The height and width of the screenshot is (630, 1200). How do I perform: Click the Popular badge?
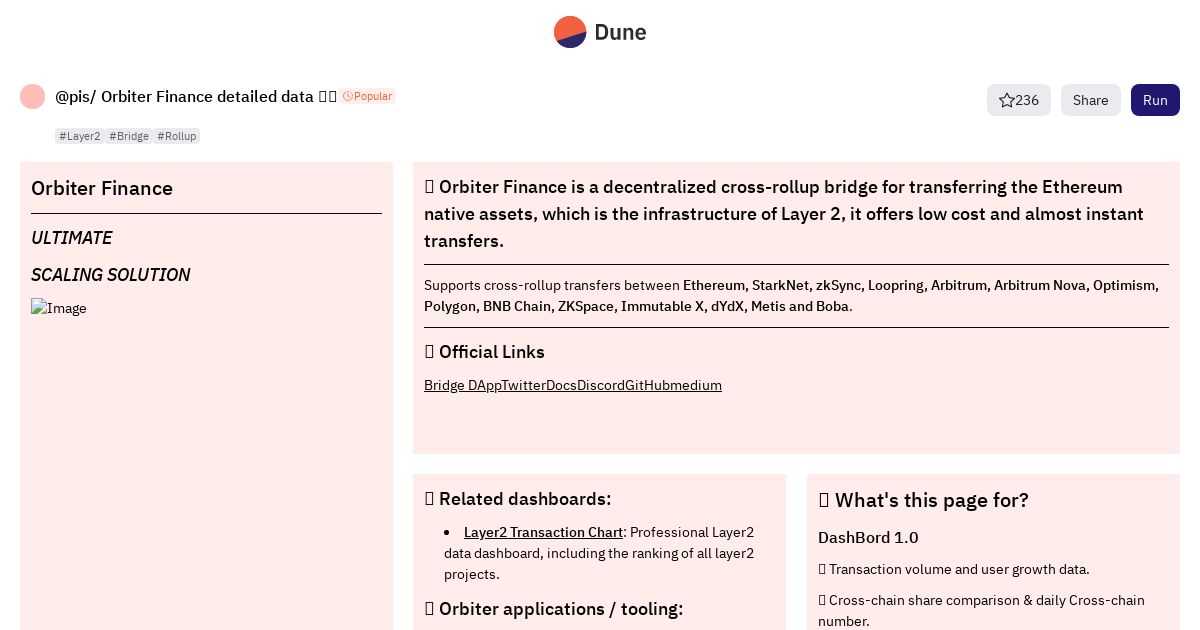click(x=367, y=96)
